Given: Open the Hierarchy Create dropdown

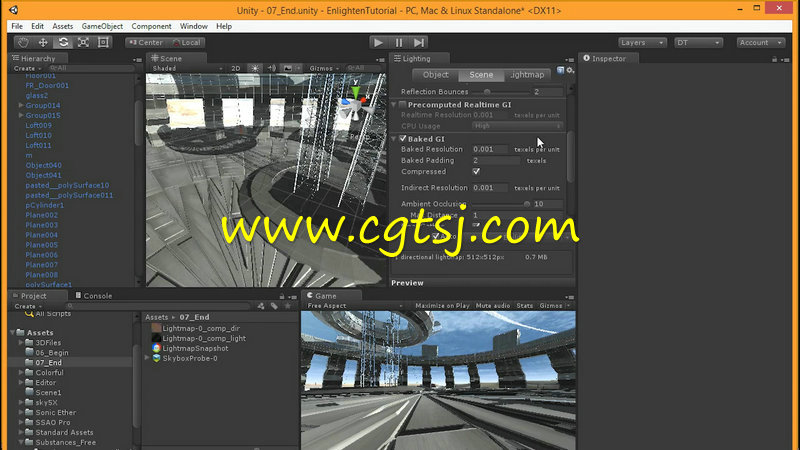Looking at the screenshot, I should point(28,68).
